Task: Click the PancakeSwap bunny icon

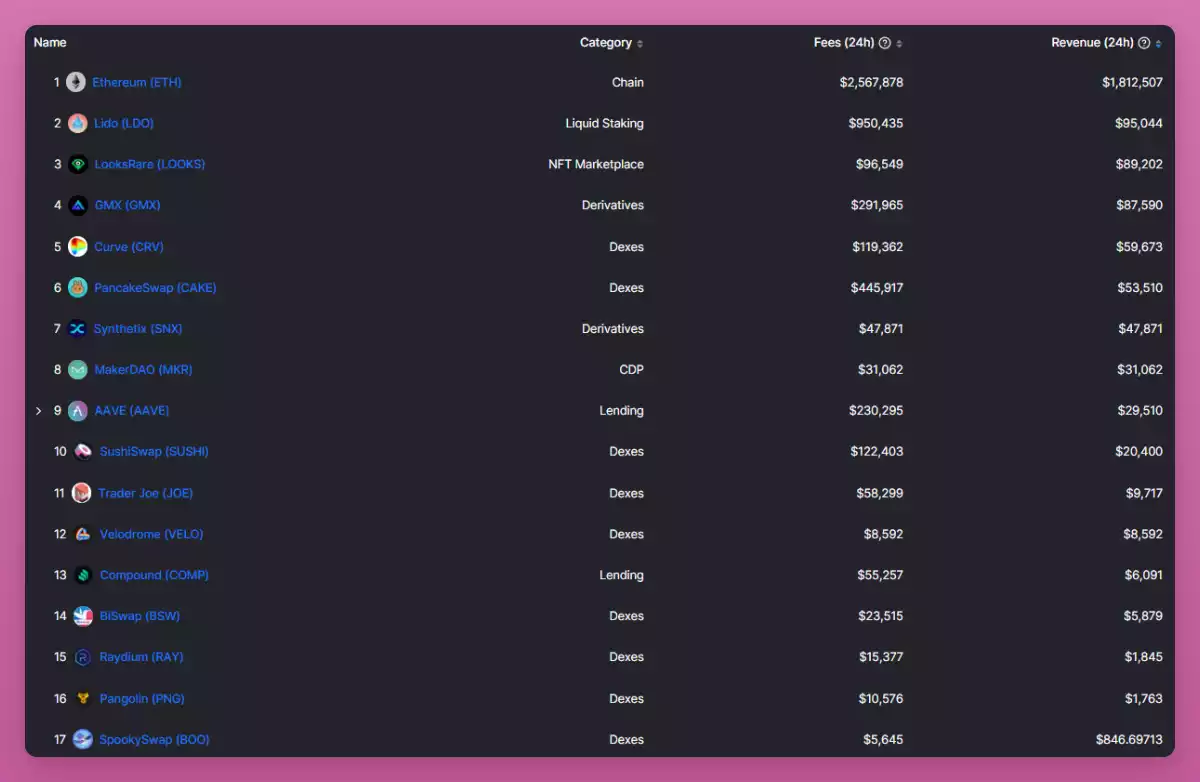Action: click(x=78, y=288)
